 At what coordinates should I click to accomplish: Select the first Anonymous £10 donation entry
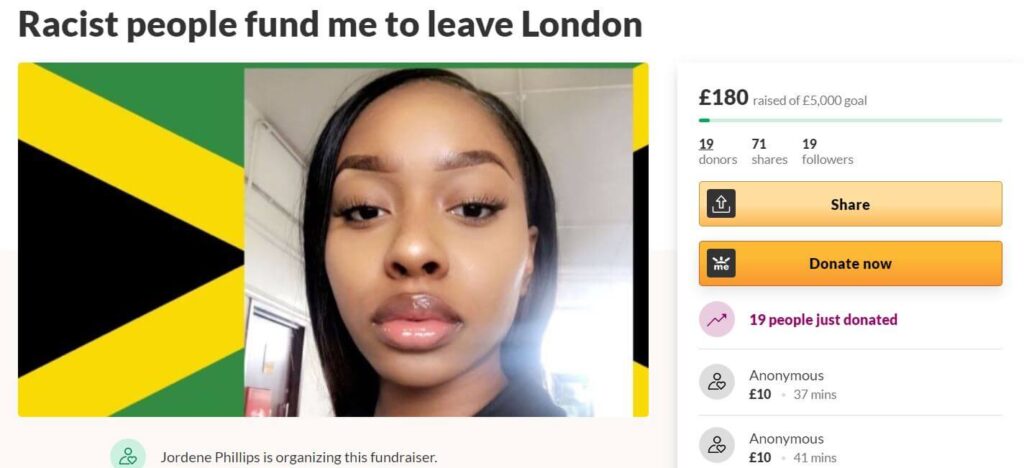coord(850,382)
